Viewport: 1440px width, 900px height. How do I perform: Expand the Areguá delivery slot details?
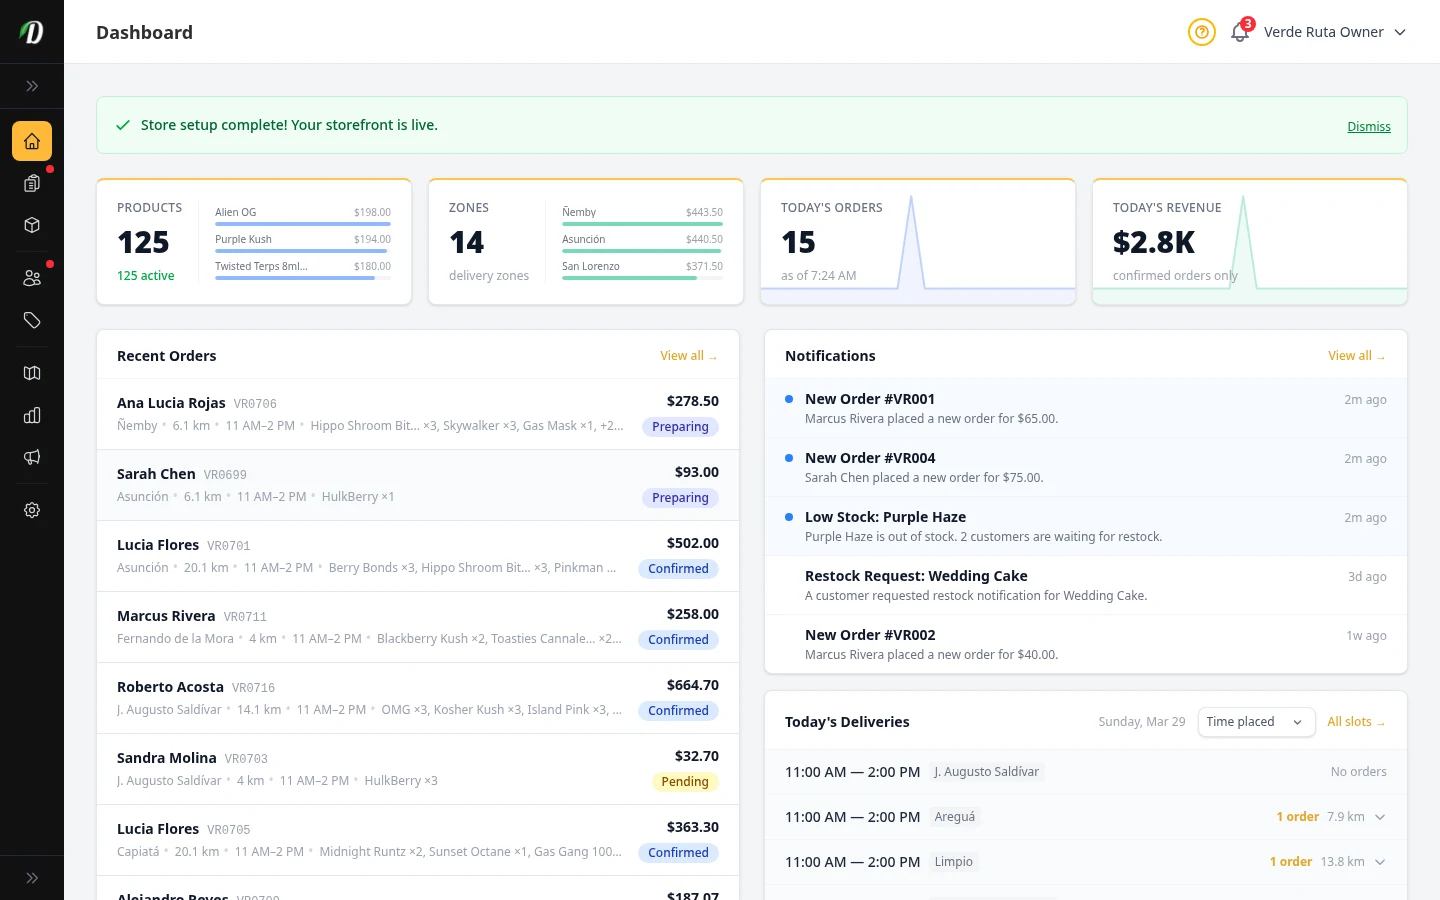point(1380,816)
